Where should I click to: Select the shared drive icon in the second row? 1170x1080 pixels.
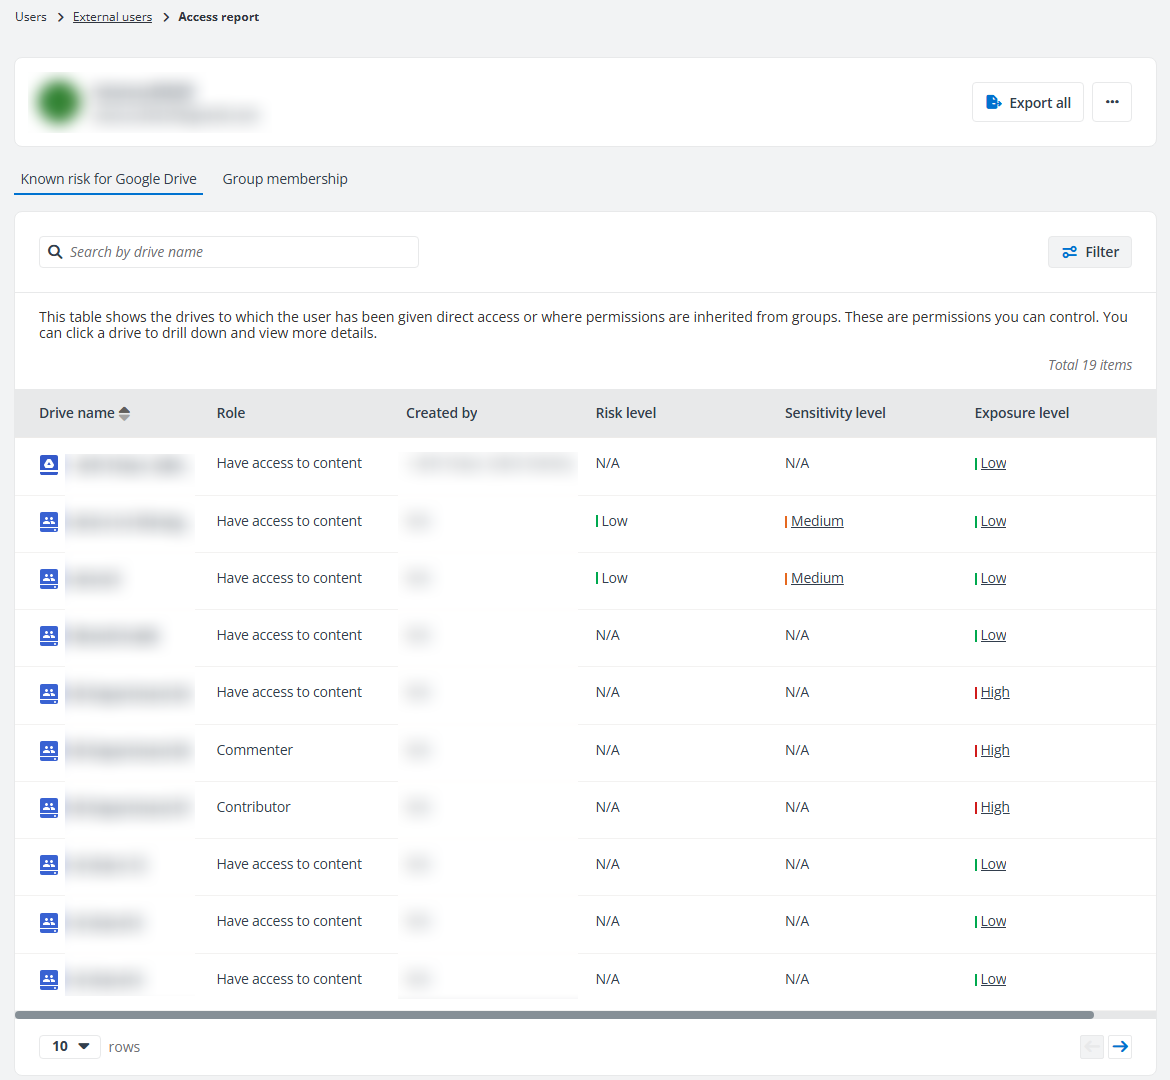point(48,522)
